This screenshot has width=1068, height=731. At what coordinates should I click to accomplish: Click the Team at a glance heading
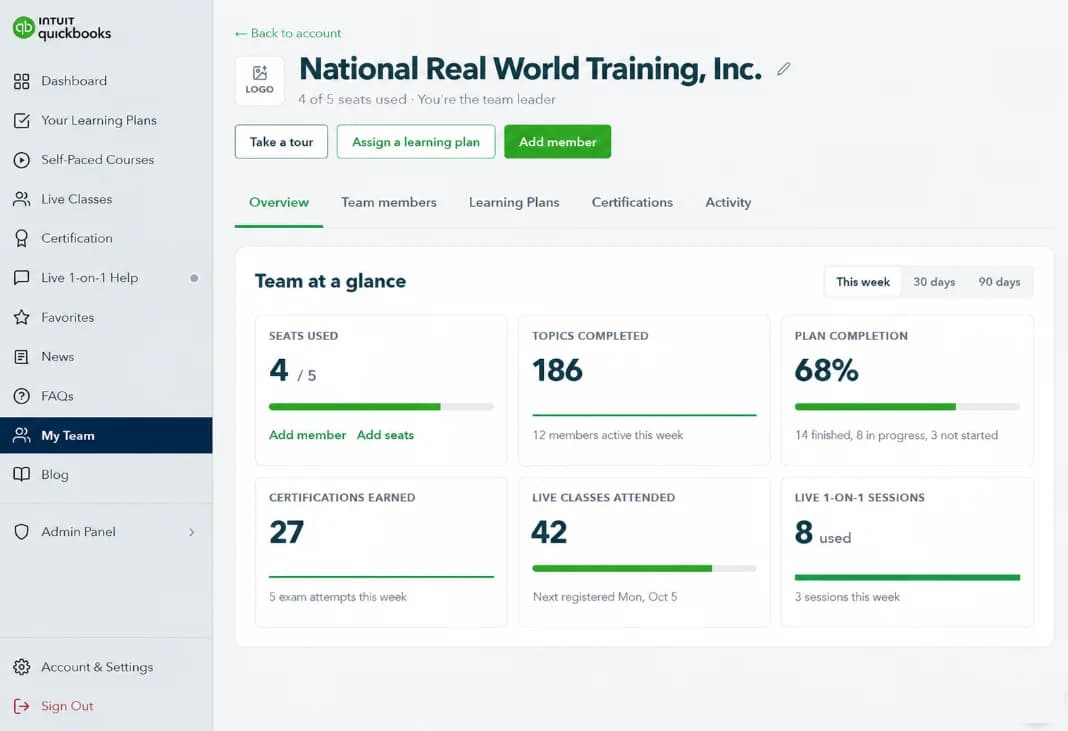click(x=330, y=281)
